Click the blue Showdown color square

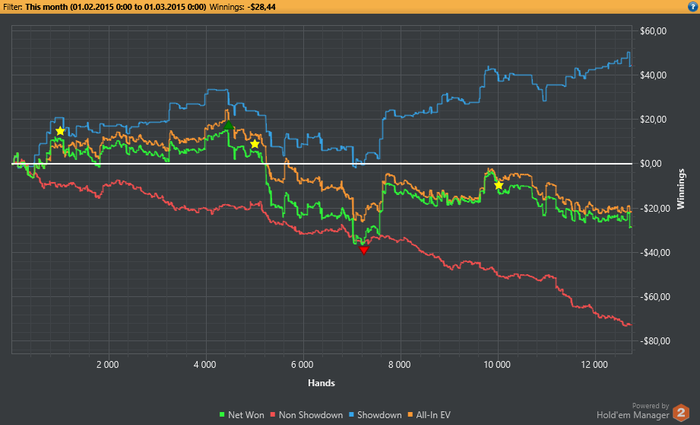pyautogui.click(x=351, y=415)
